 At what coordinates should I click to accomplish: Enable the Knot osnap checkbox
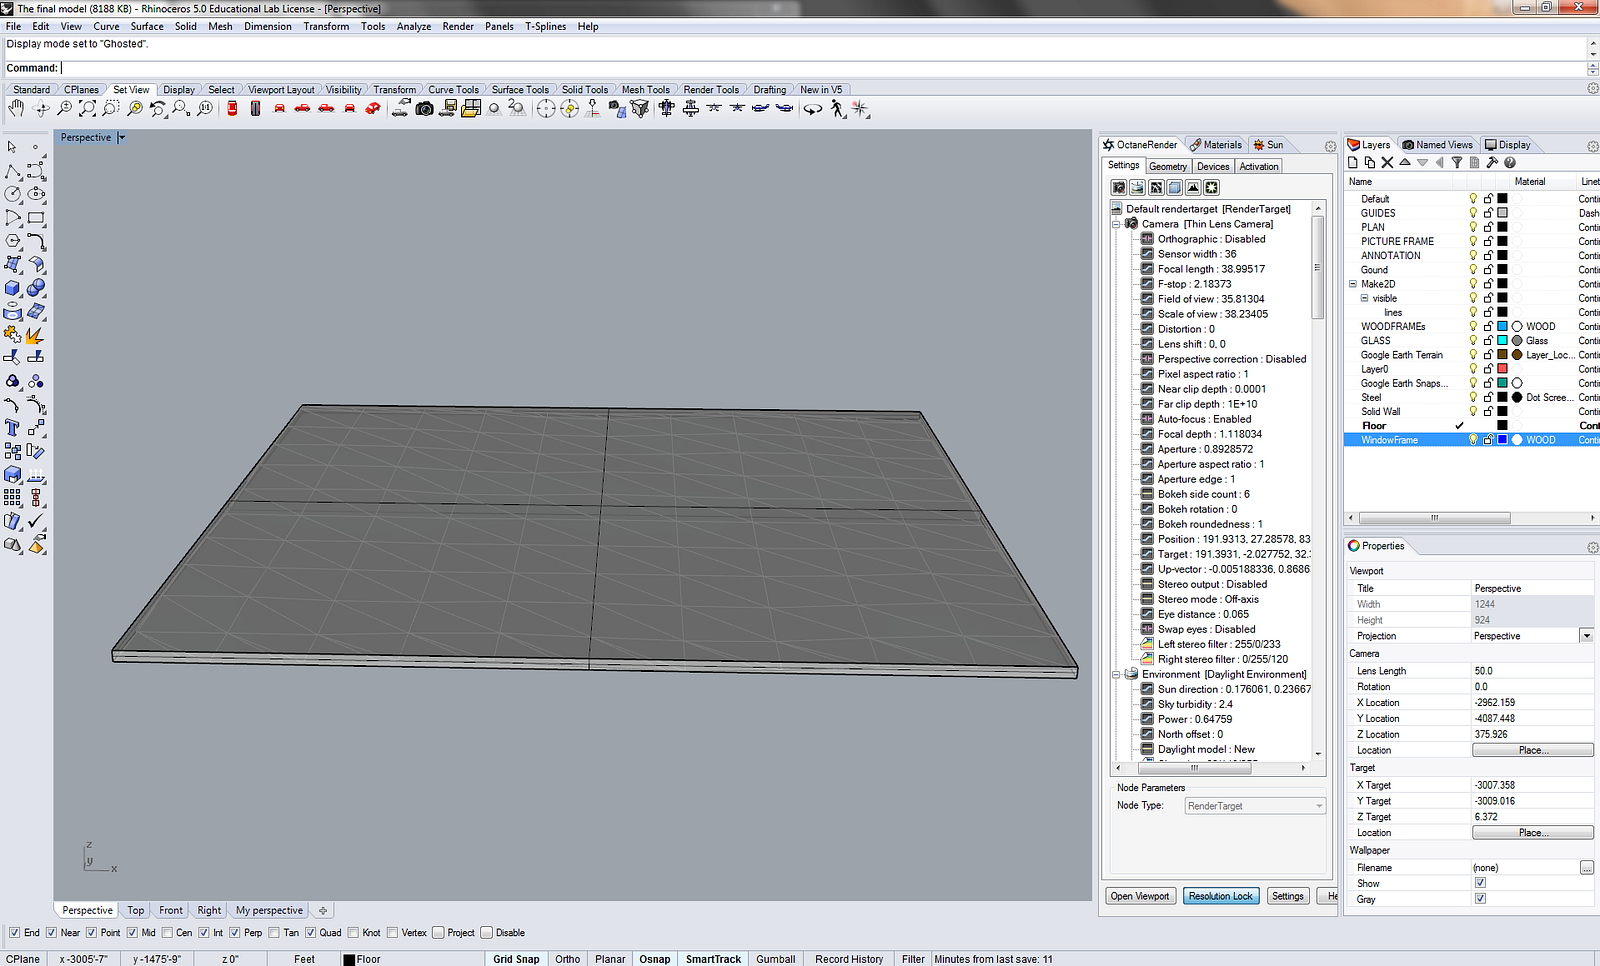pyautogui.click(x=355, y=933)
